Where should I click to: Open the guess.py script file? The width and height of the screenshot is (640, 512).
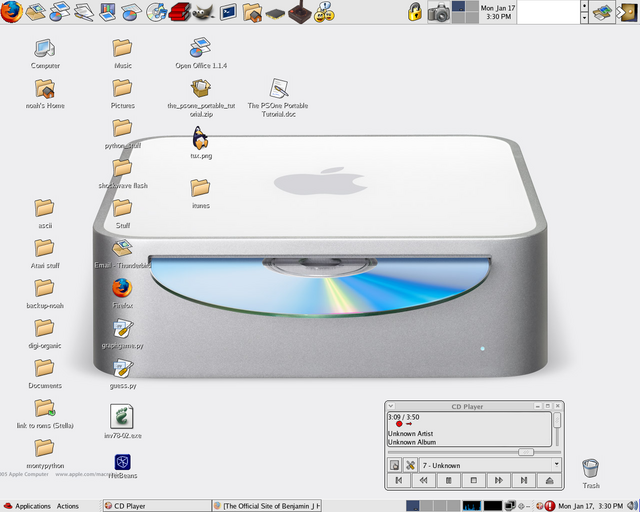point(122,368)
